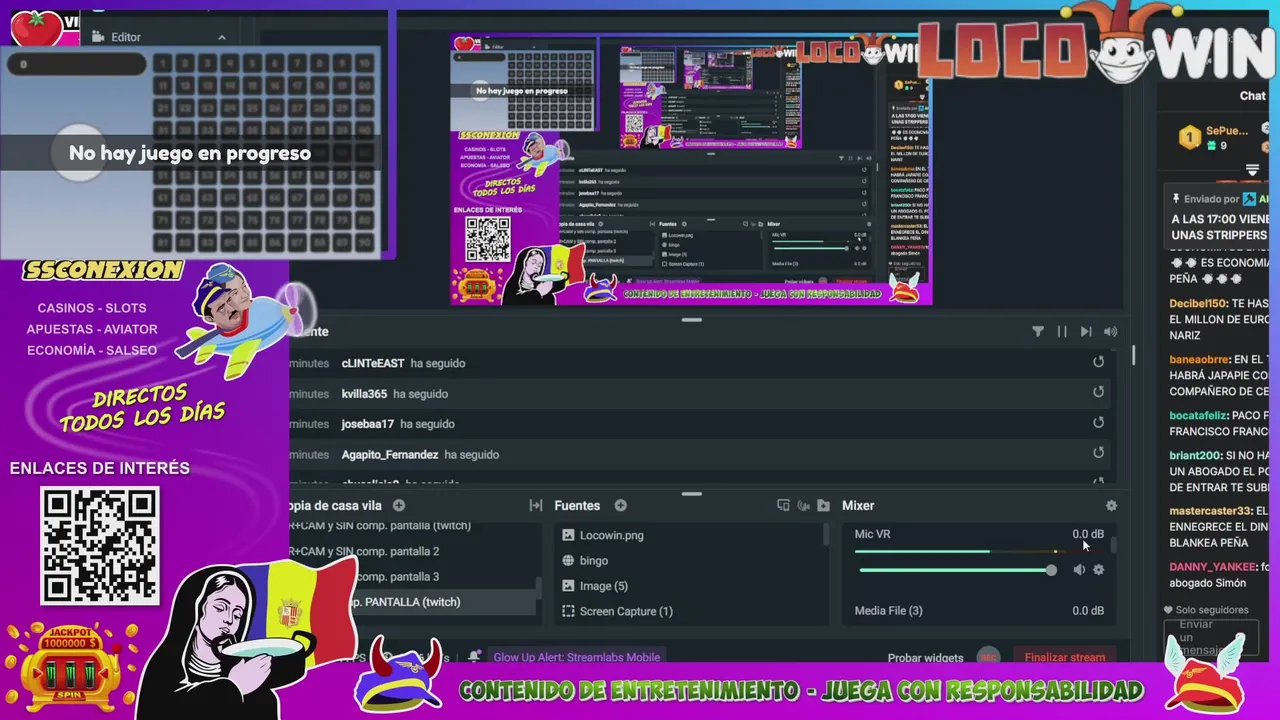The image size is (1280, 720).
Task: Open Mixer advanced settings gear
Action: (1111, 506)
